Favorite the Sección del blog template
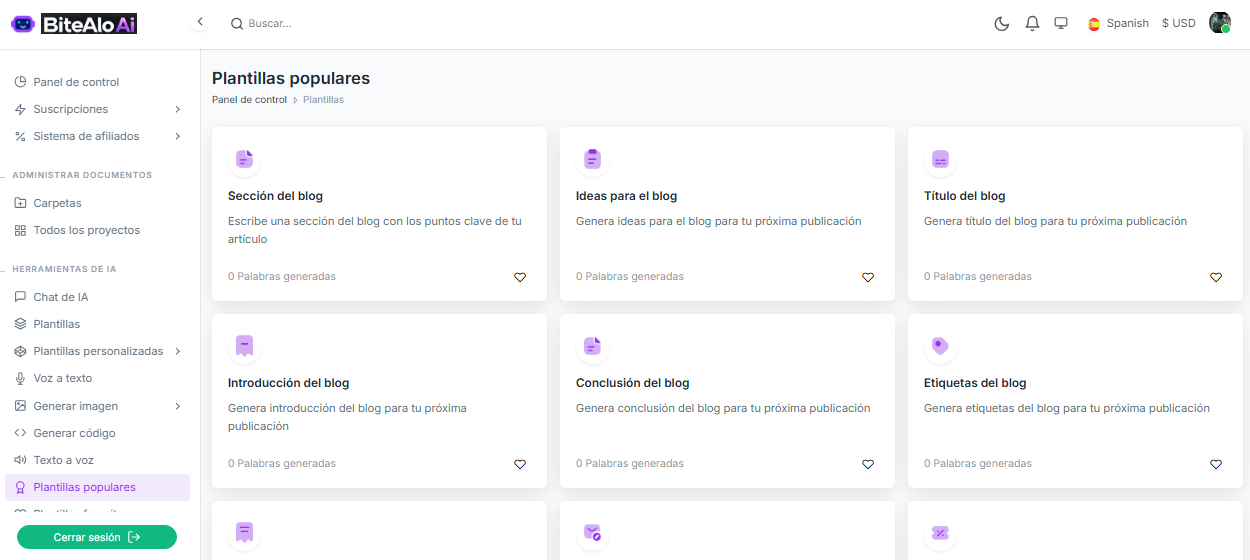 point(520,277)
